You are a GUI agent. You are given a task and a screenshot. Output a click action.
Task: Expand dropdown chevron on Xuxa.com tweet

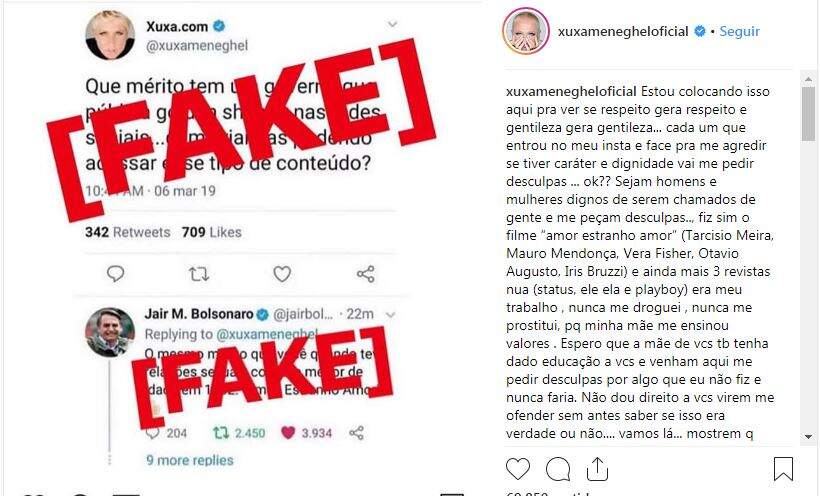pos(392,24)
